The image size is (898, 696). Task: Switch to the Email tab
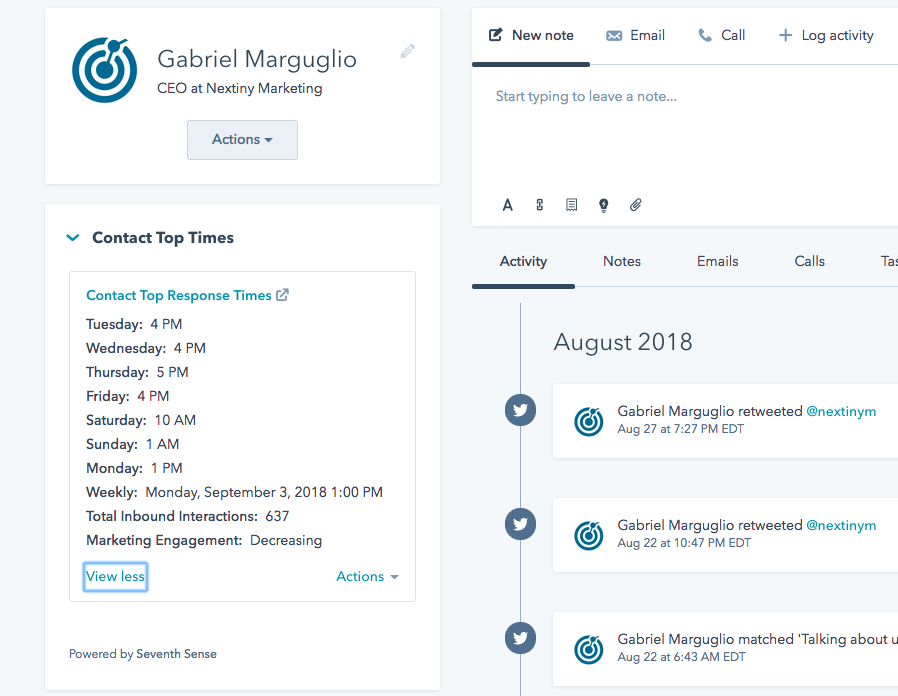pos(636,36)
